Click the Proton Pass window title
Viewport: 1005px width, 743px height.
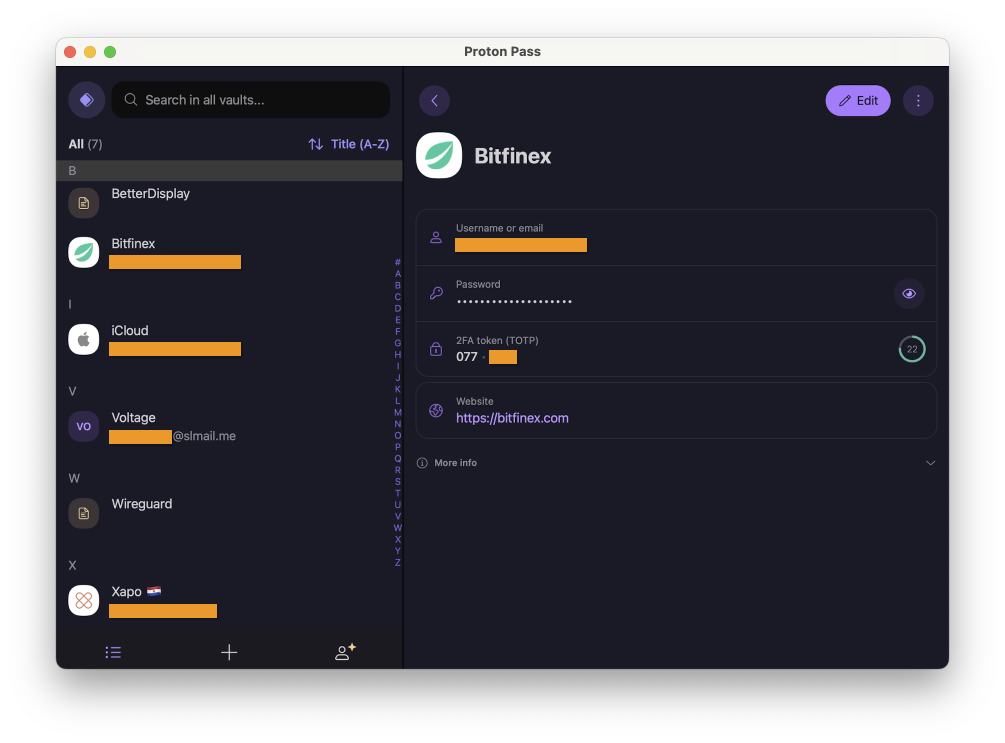(502, 51)
